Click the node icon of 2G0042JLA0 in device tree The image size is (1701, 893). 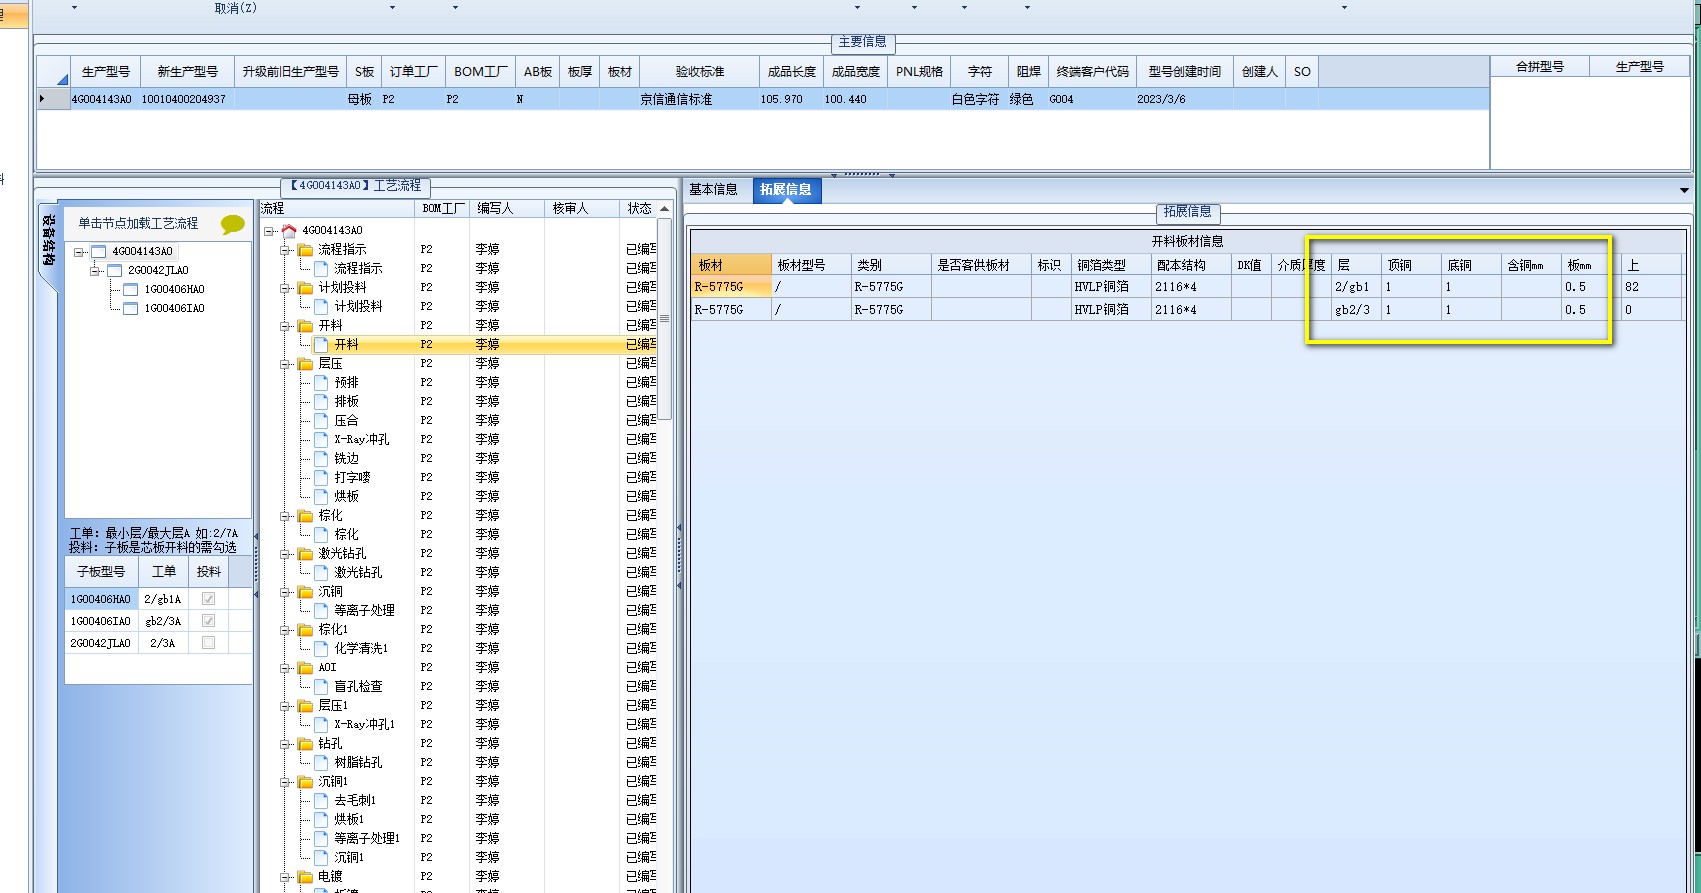click(x=114, y=270)
